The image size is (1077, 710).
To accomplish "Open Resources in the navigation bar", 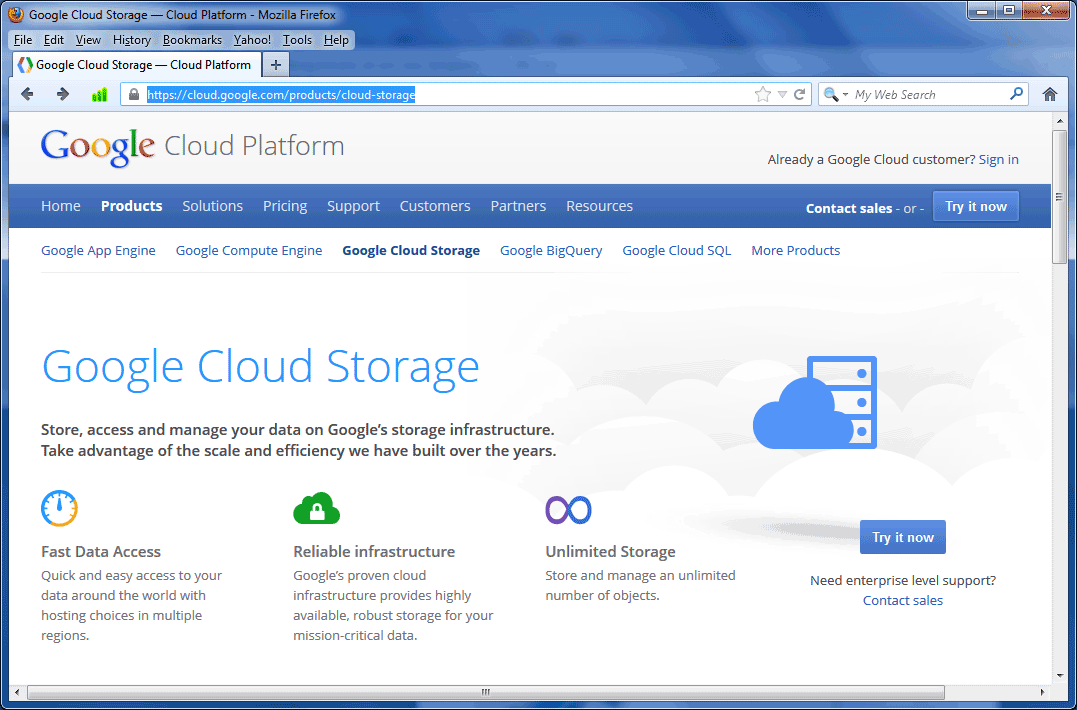I will (599, 206).
